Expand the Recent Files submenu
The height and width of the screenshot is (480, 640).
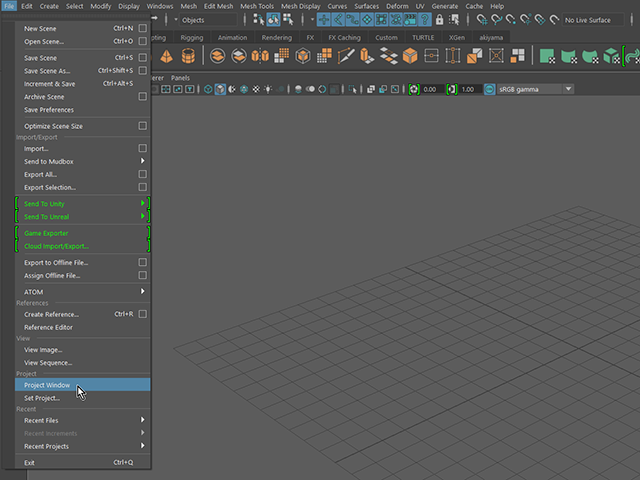pyautogui.click(x=142, y=420)
